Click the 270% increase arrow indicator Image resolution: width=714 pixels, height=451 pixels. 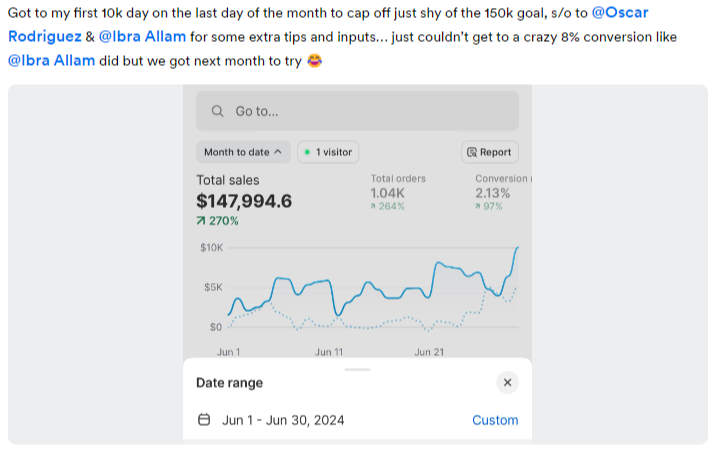[202, 221]
